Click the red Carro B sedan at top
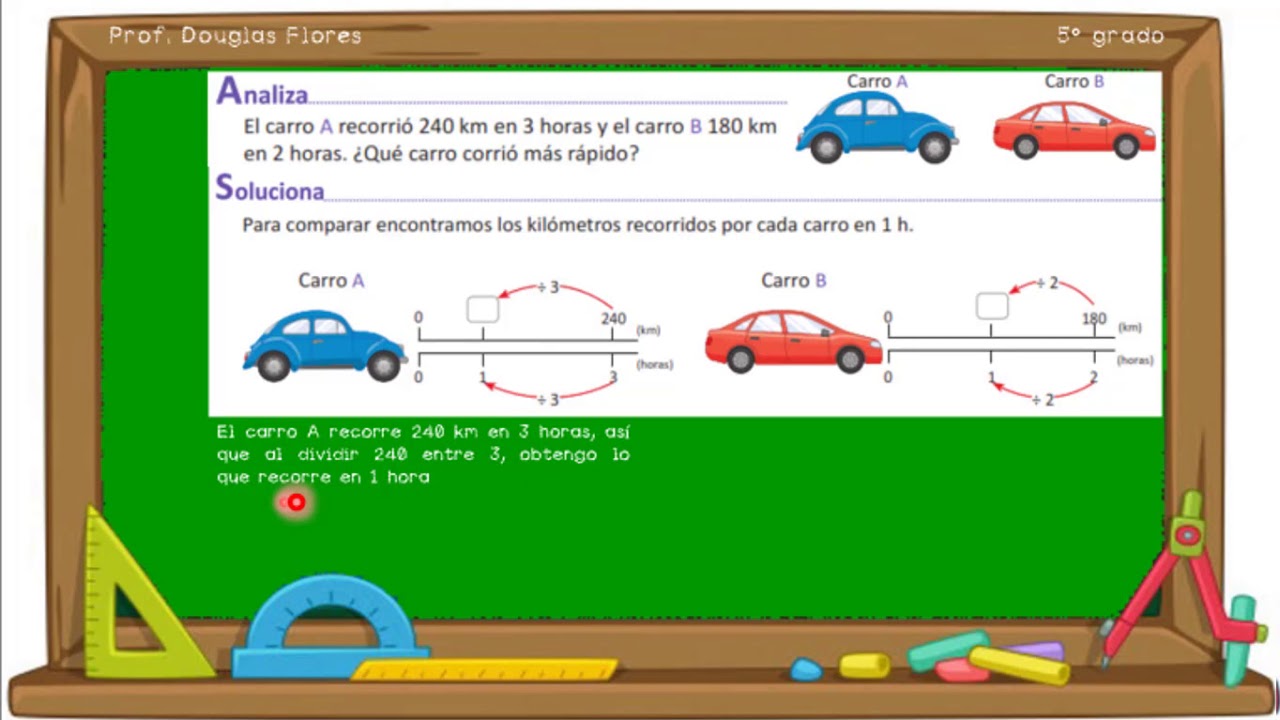 tap(1074, 129)
